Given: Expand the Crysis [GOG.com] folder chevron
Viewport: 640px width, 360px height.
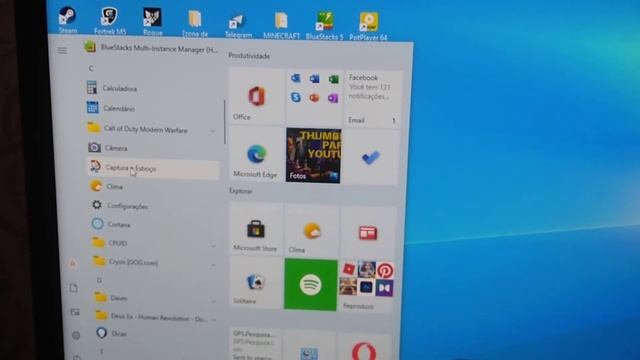Looking at the screenshot, I should point(213,265).
